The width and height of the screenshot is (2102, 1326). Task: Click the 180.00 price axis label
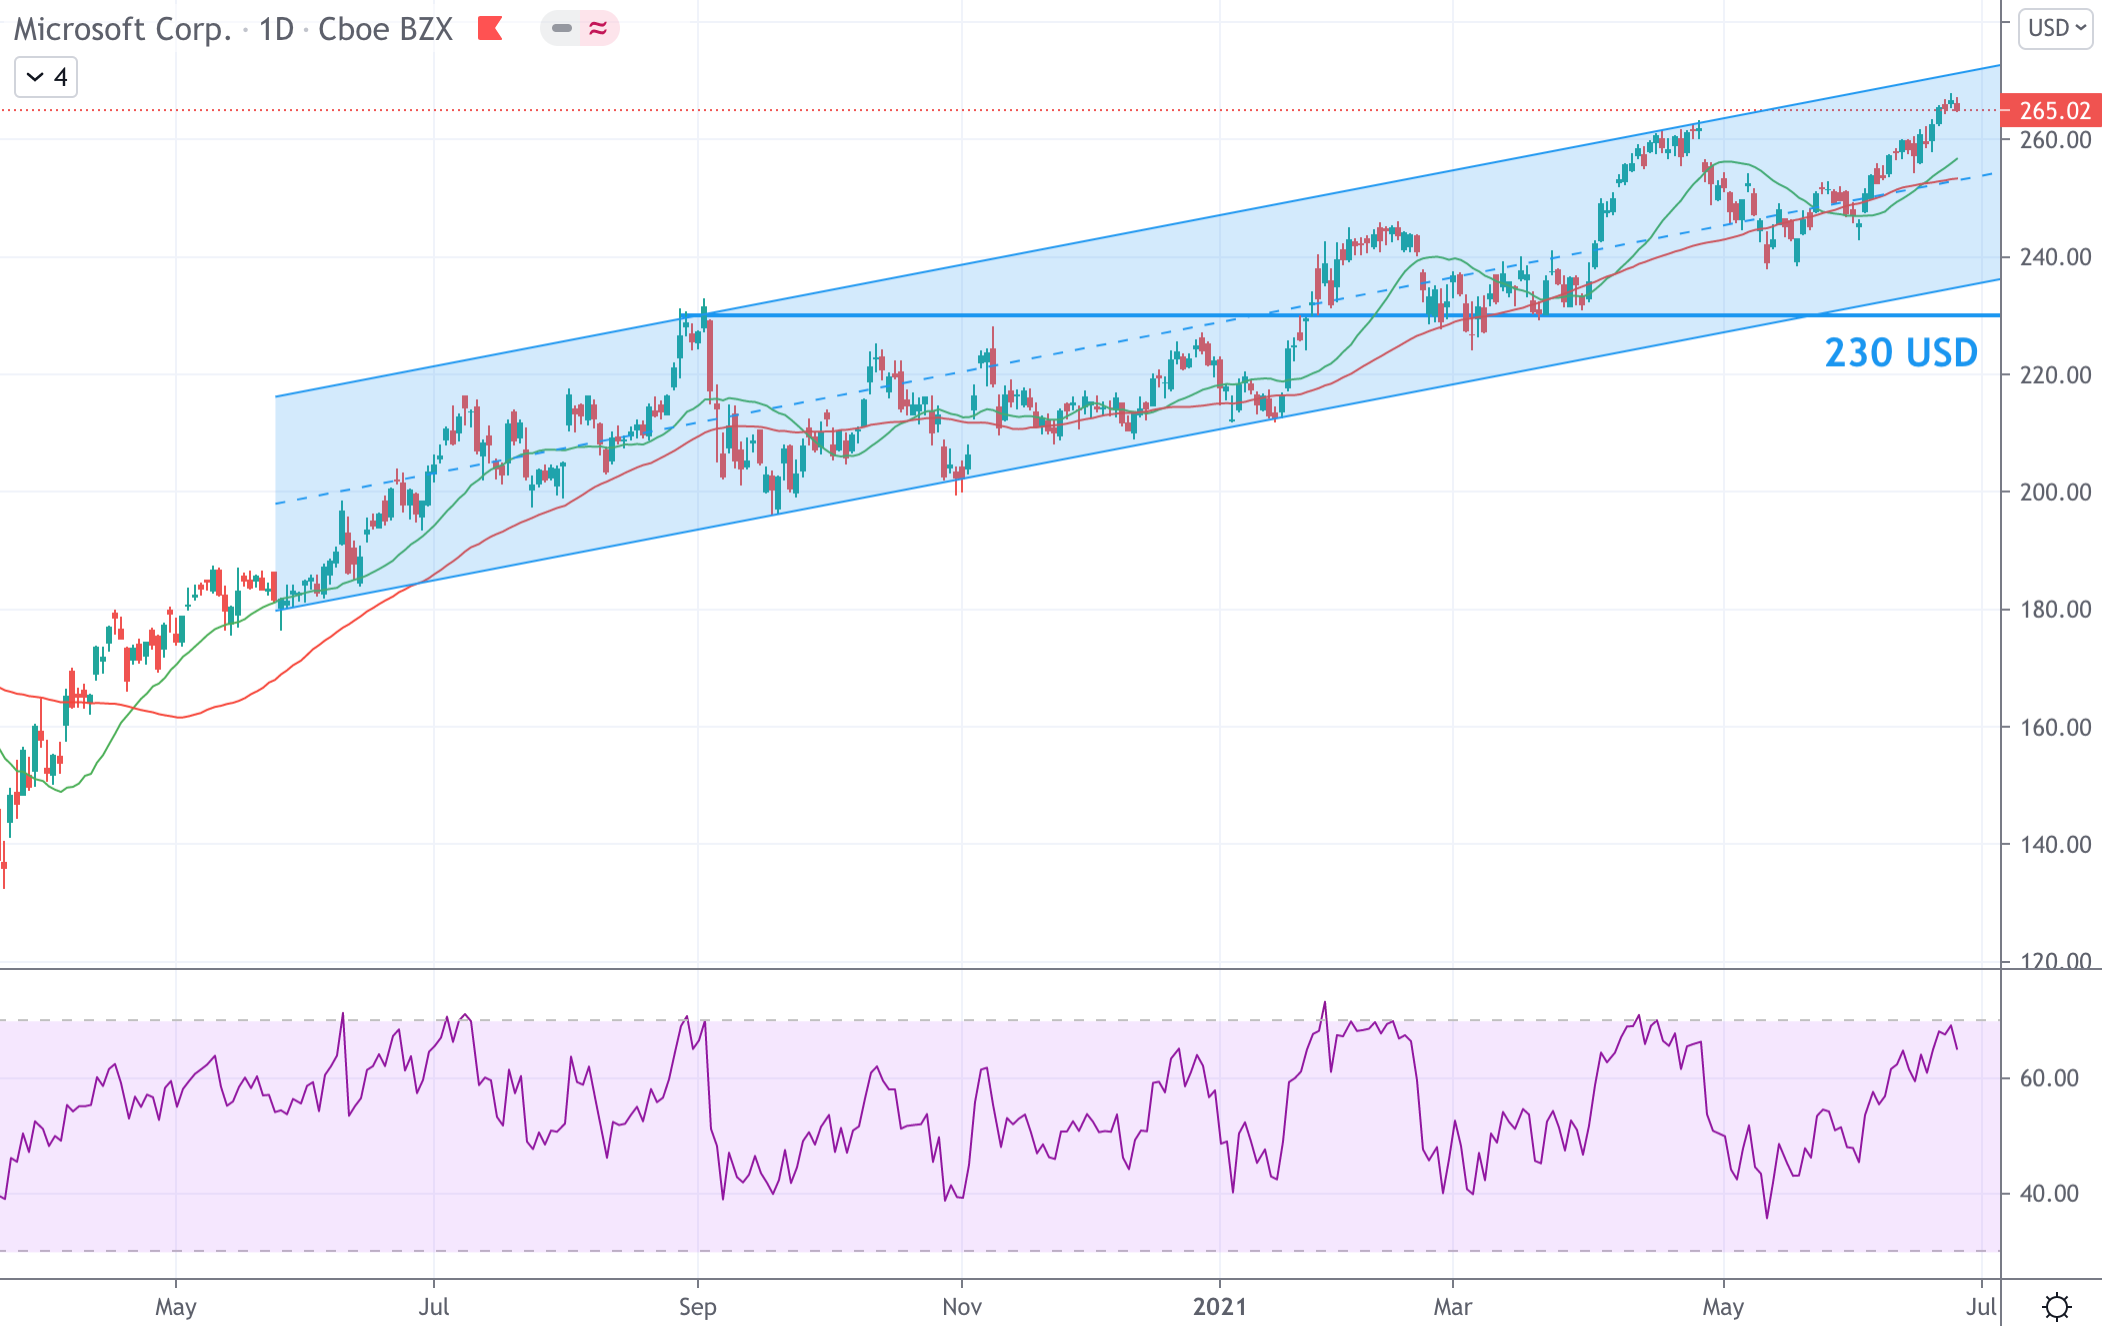coord(2055,609)
